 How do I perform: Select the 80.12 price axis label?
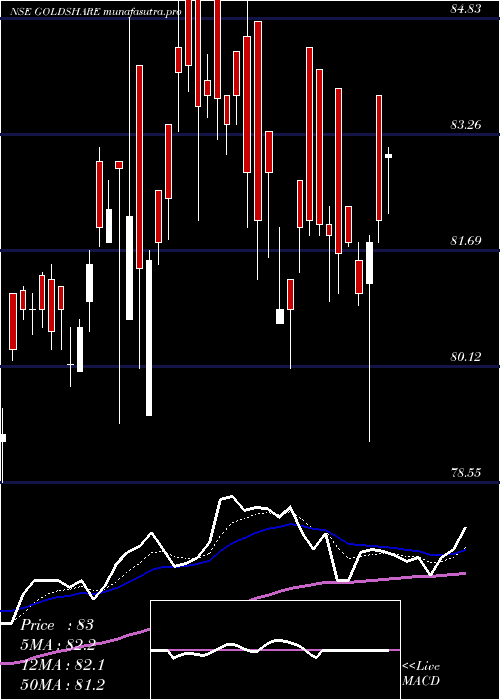click(x=466, y=357)
